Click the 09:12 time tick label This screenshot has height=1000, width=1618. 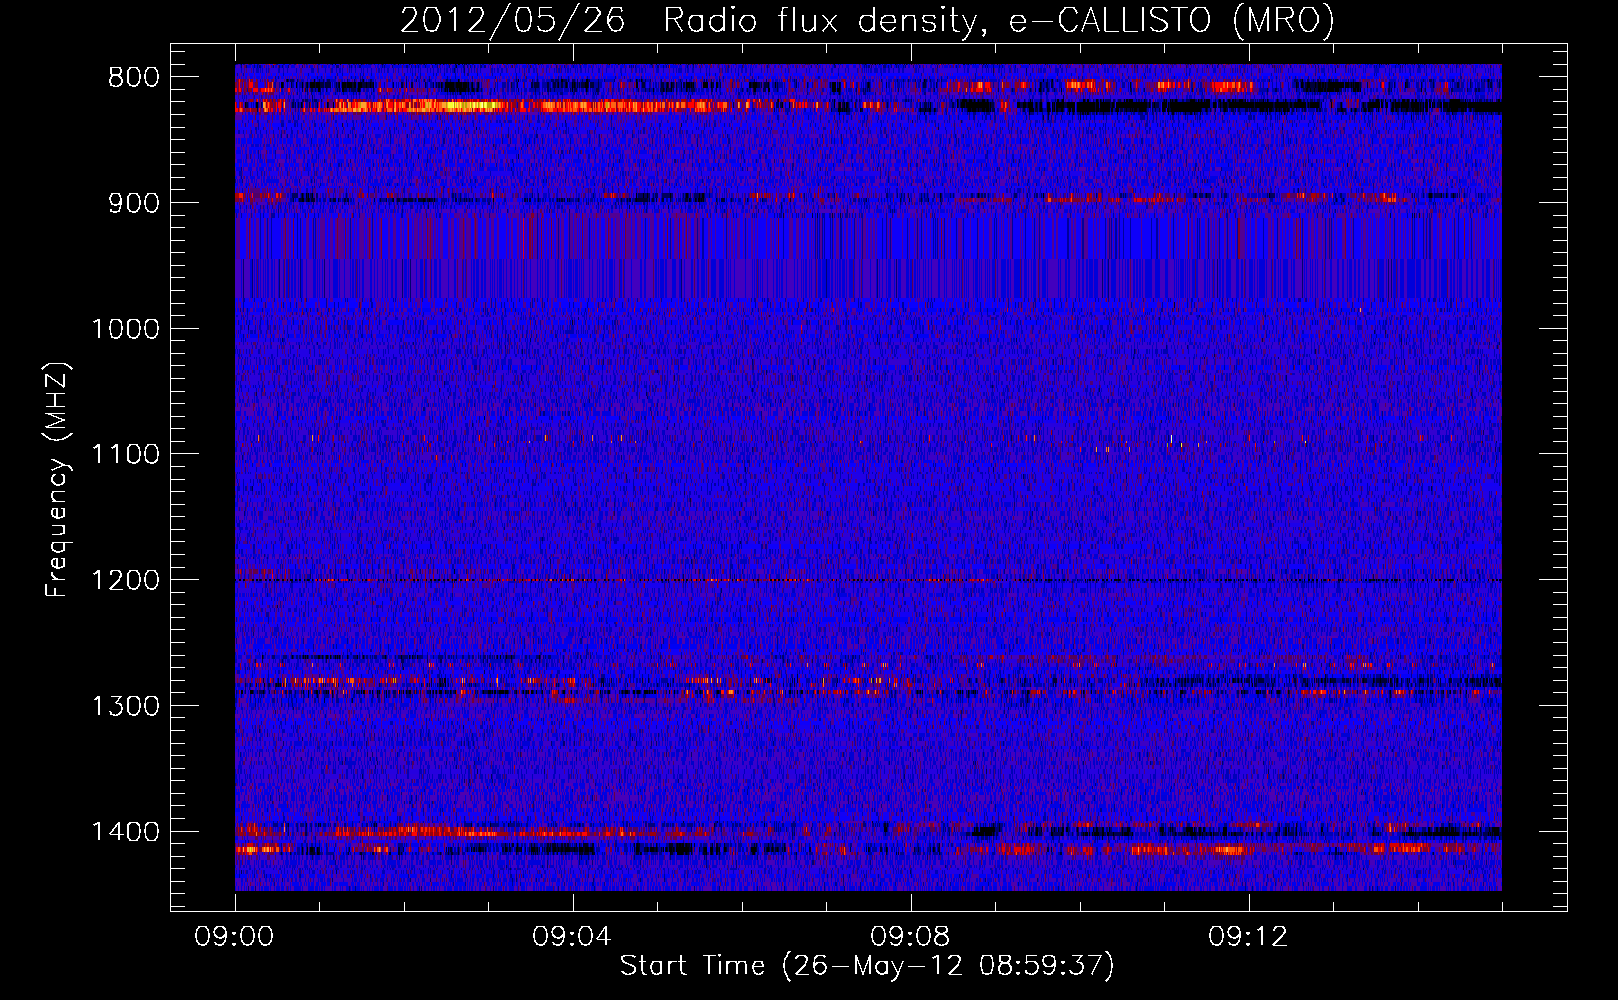click(x=1249, y=937)
